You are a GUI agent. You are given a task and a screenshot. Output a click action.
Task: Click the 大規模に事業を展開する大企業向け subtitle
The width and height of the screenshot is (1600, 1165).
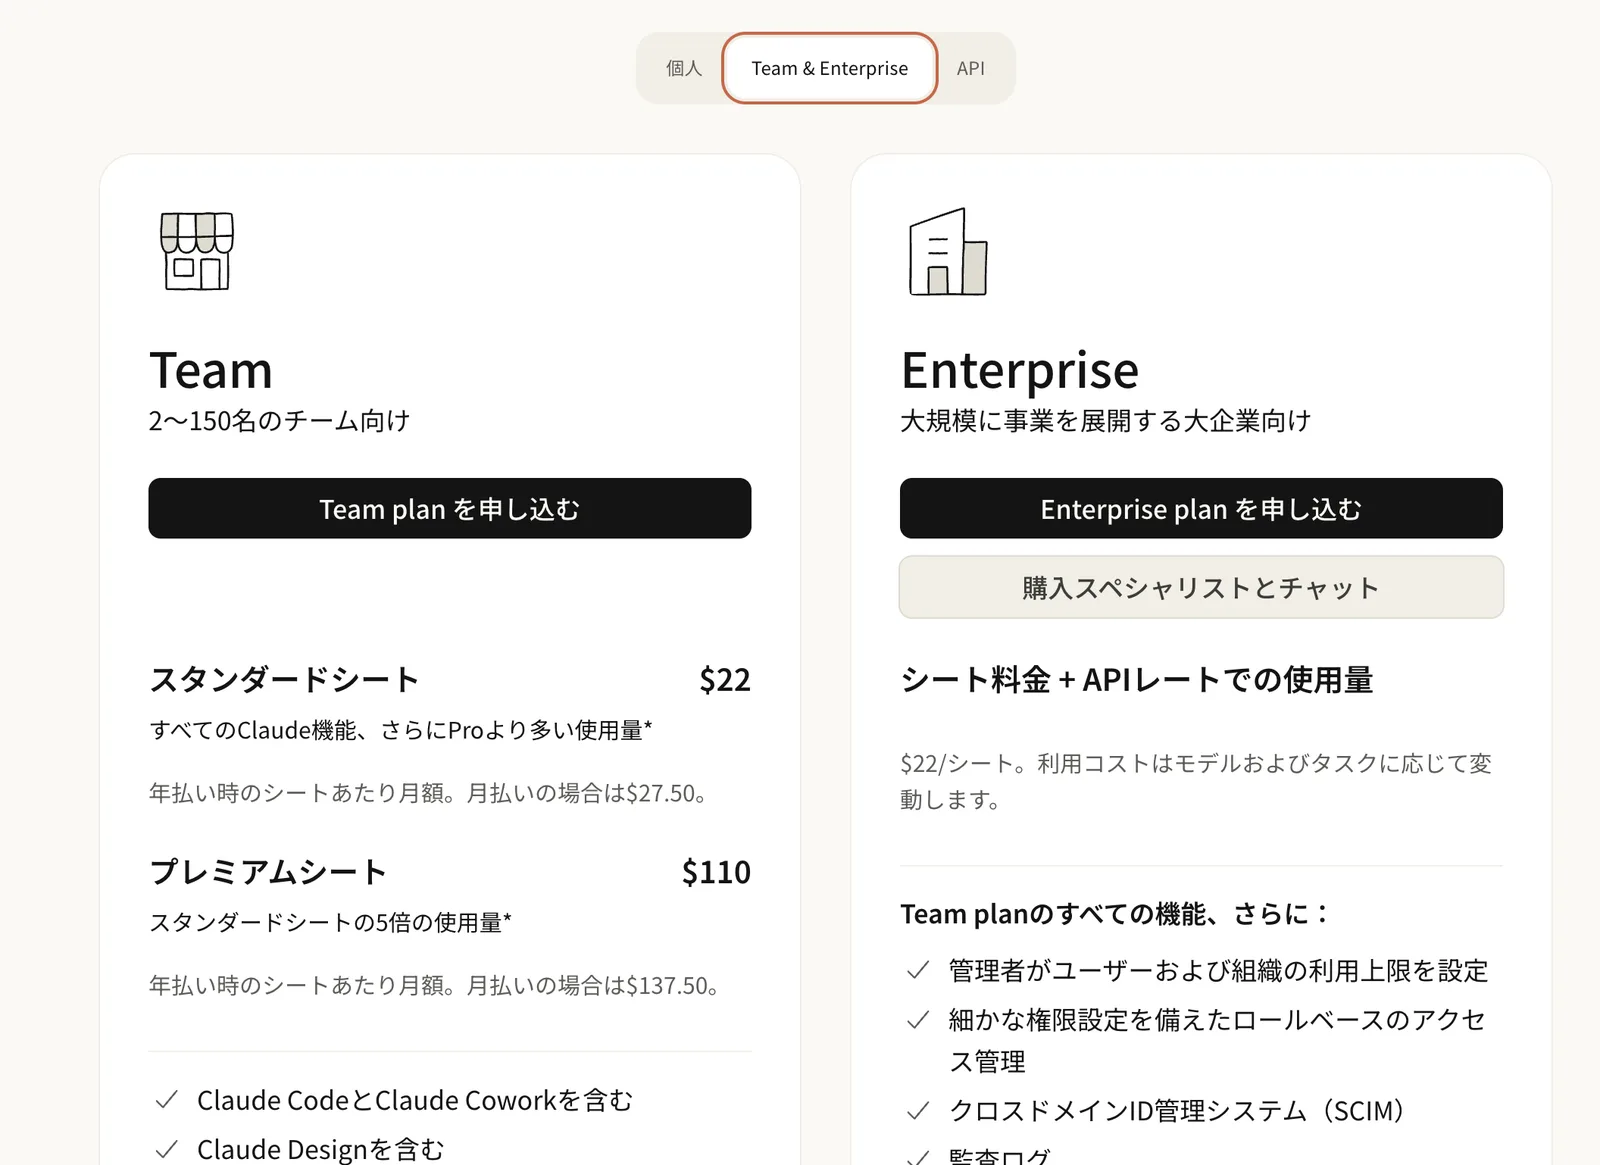(x=1106, y=421)
